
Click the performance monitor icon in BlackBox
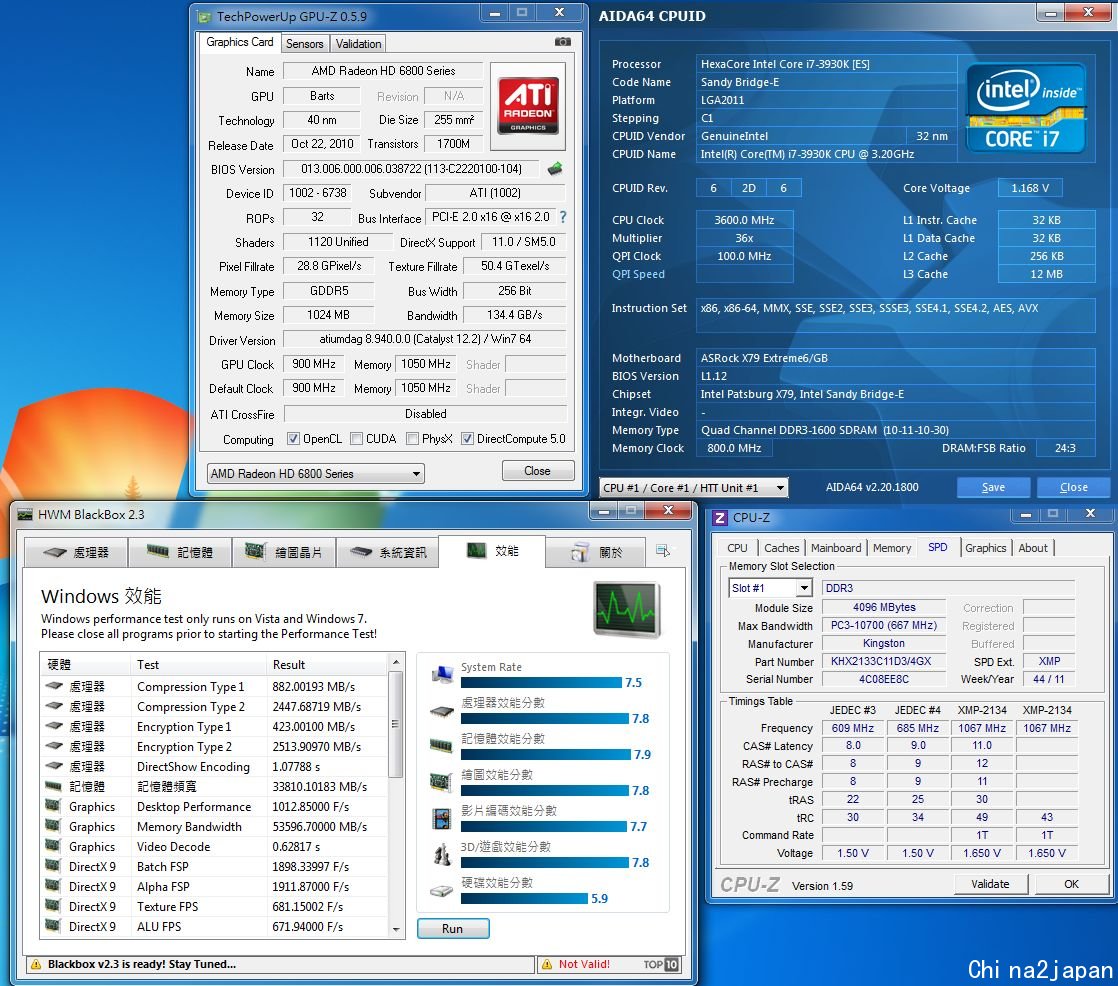pyautogui.click(x=627, y=609)
